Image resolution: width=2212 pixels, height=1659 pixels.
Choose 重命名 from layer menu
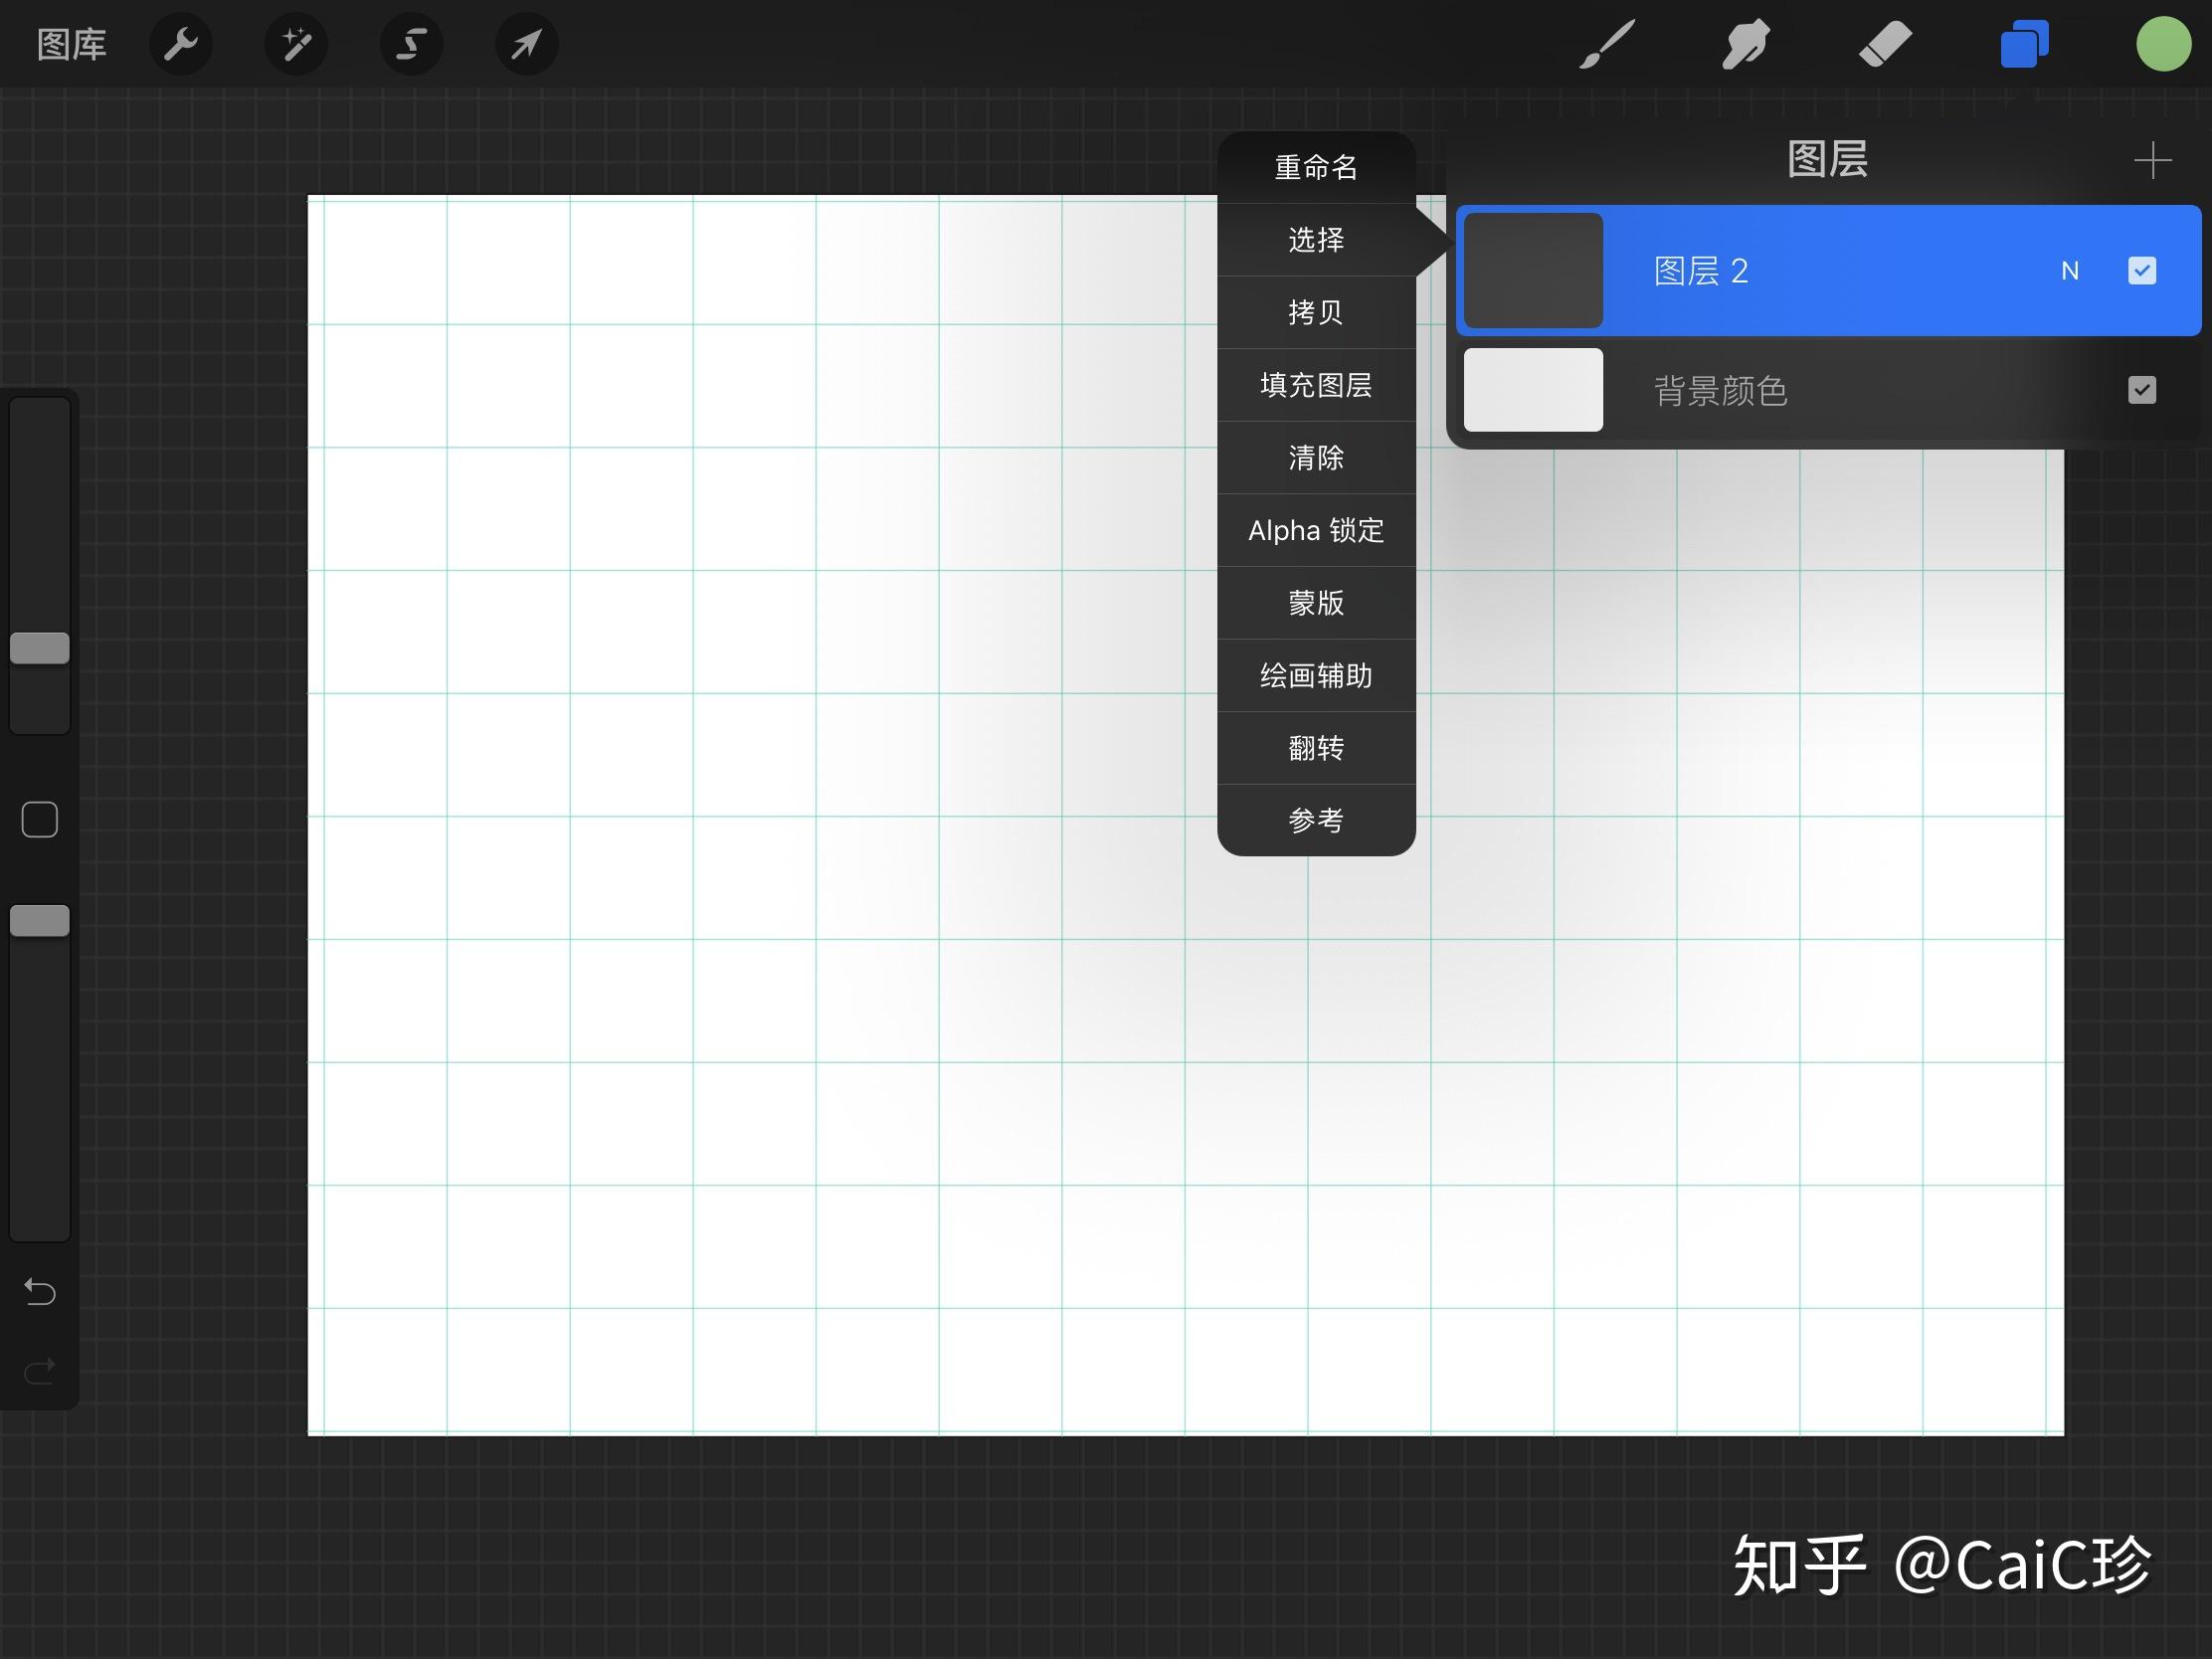point(1316,167)
